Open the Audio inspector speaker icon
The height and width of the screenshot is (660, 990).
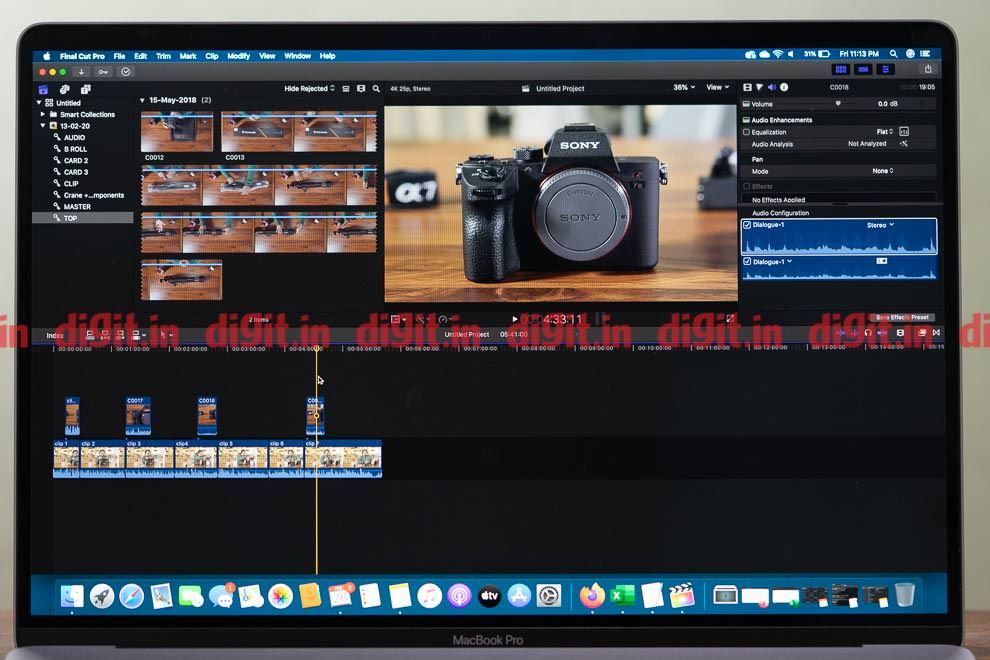click(x=772, y=87)
